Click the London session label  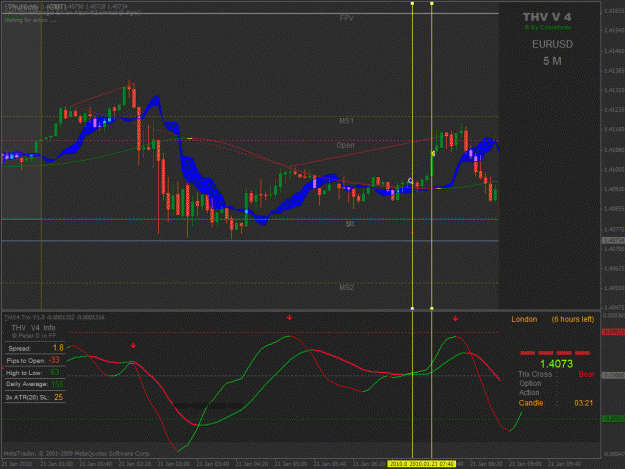[x=524, y=319]
